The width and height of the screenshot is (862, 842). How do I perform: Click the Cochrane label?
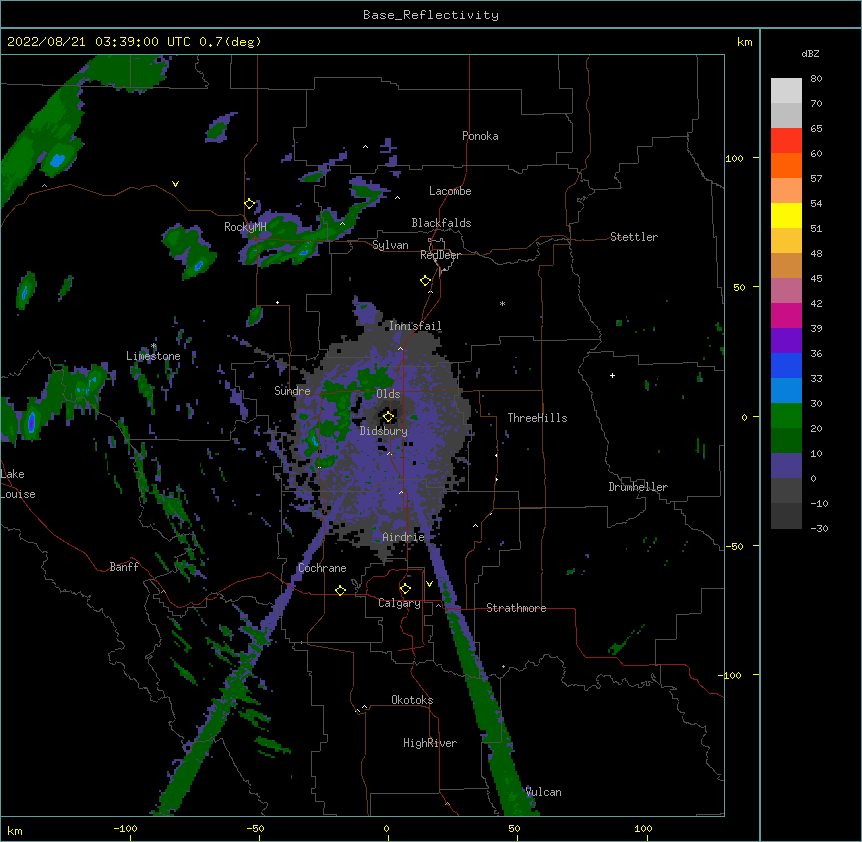tap(322, 568)
